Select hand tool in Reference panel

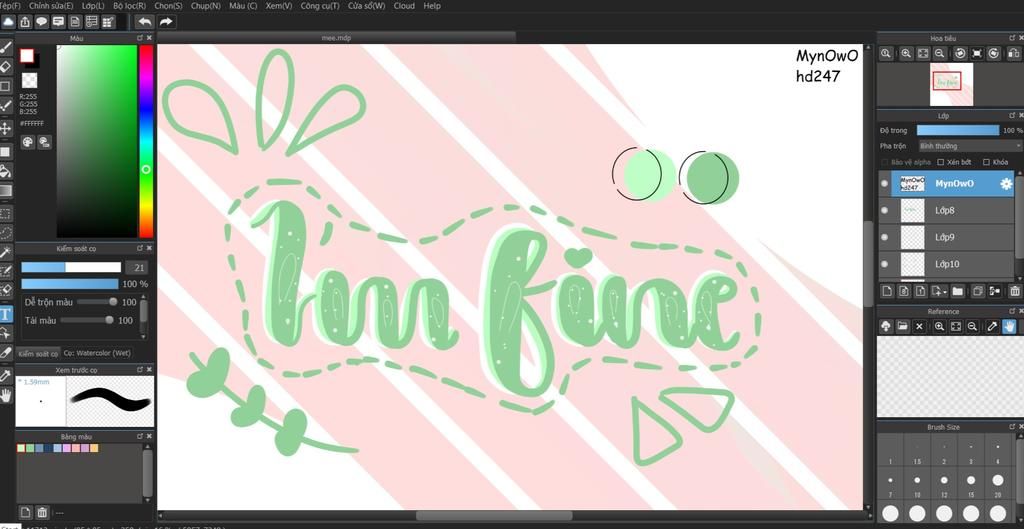(1010, 326)
